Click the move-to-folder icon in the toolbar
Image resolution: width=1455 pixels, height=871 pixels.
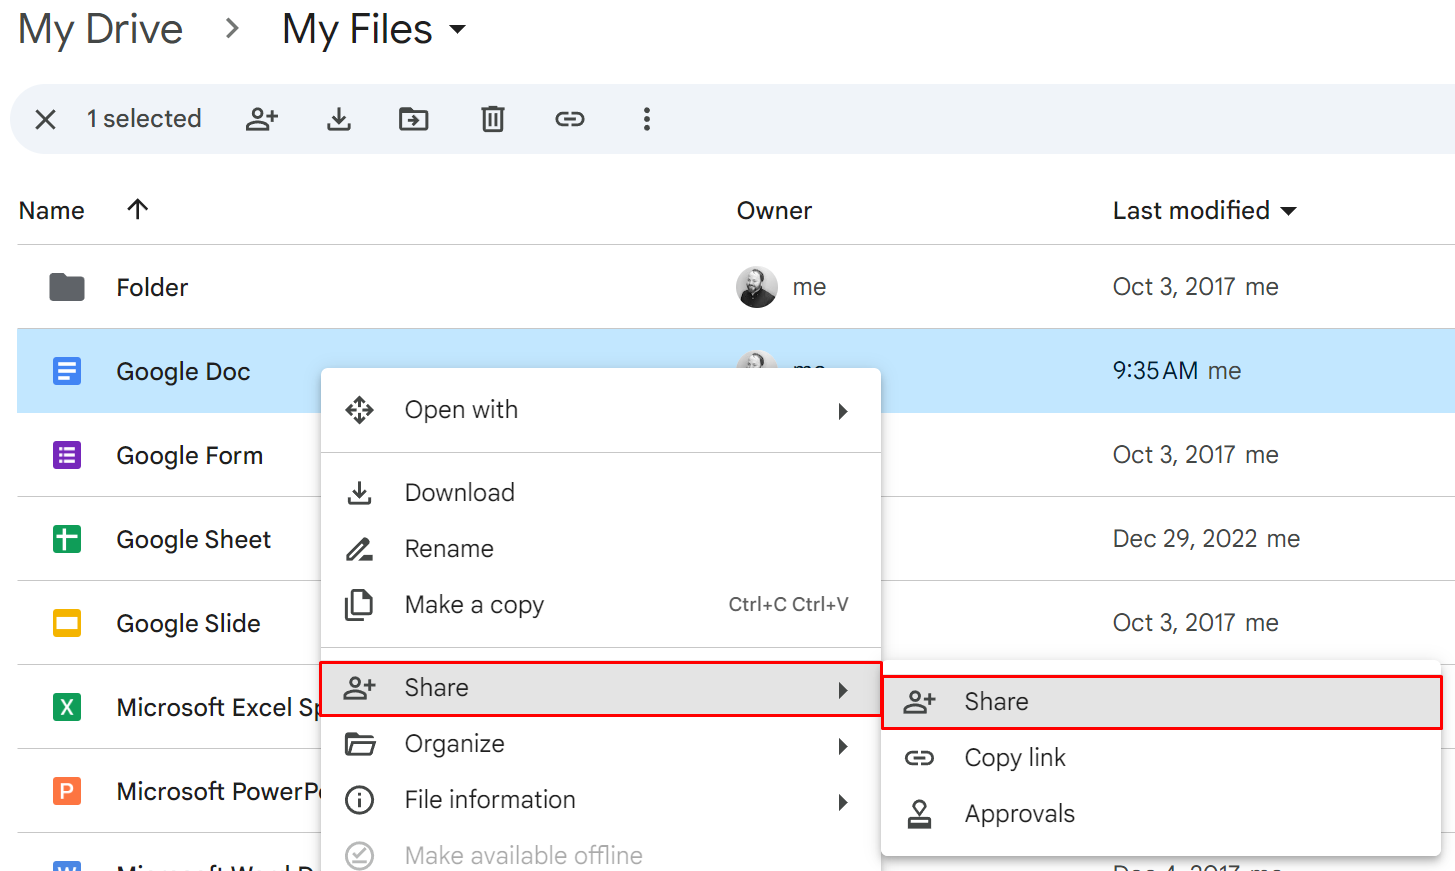click(413, 120)
